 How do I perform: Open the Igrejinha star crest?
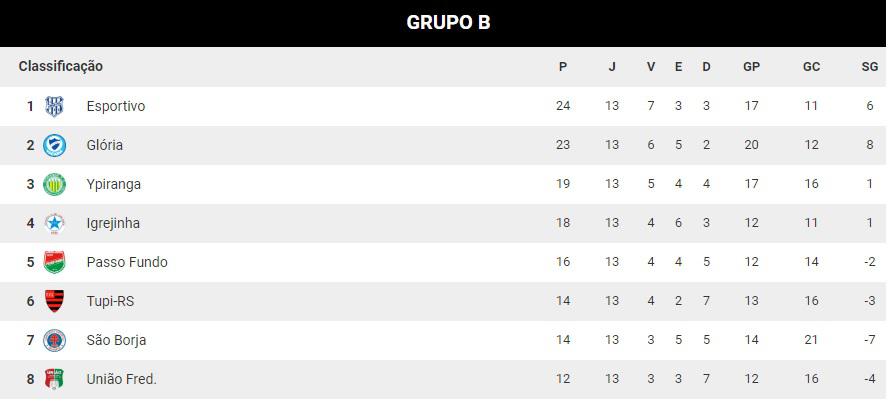pos(55,223)
